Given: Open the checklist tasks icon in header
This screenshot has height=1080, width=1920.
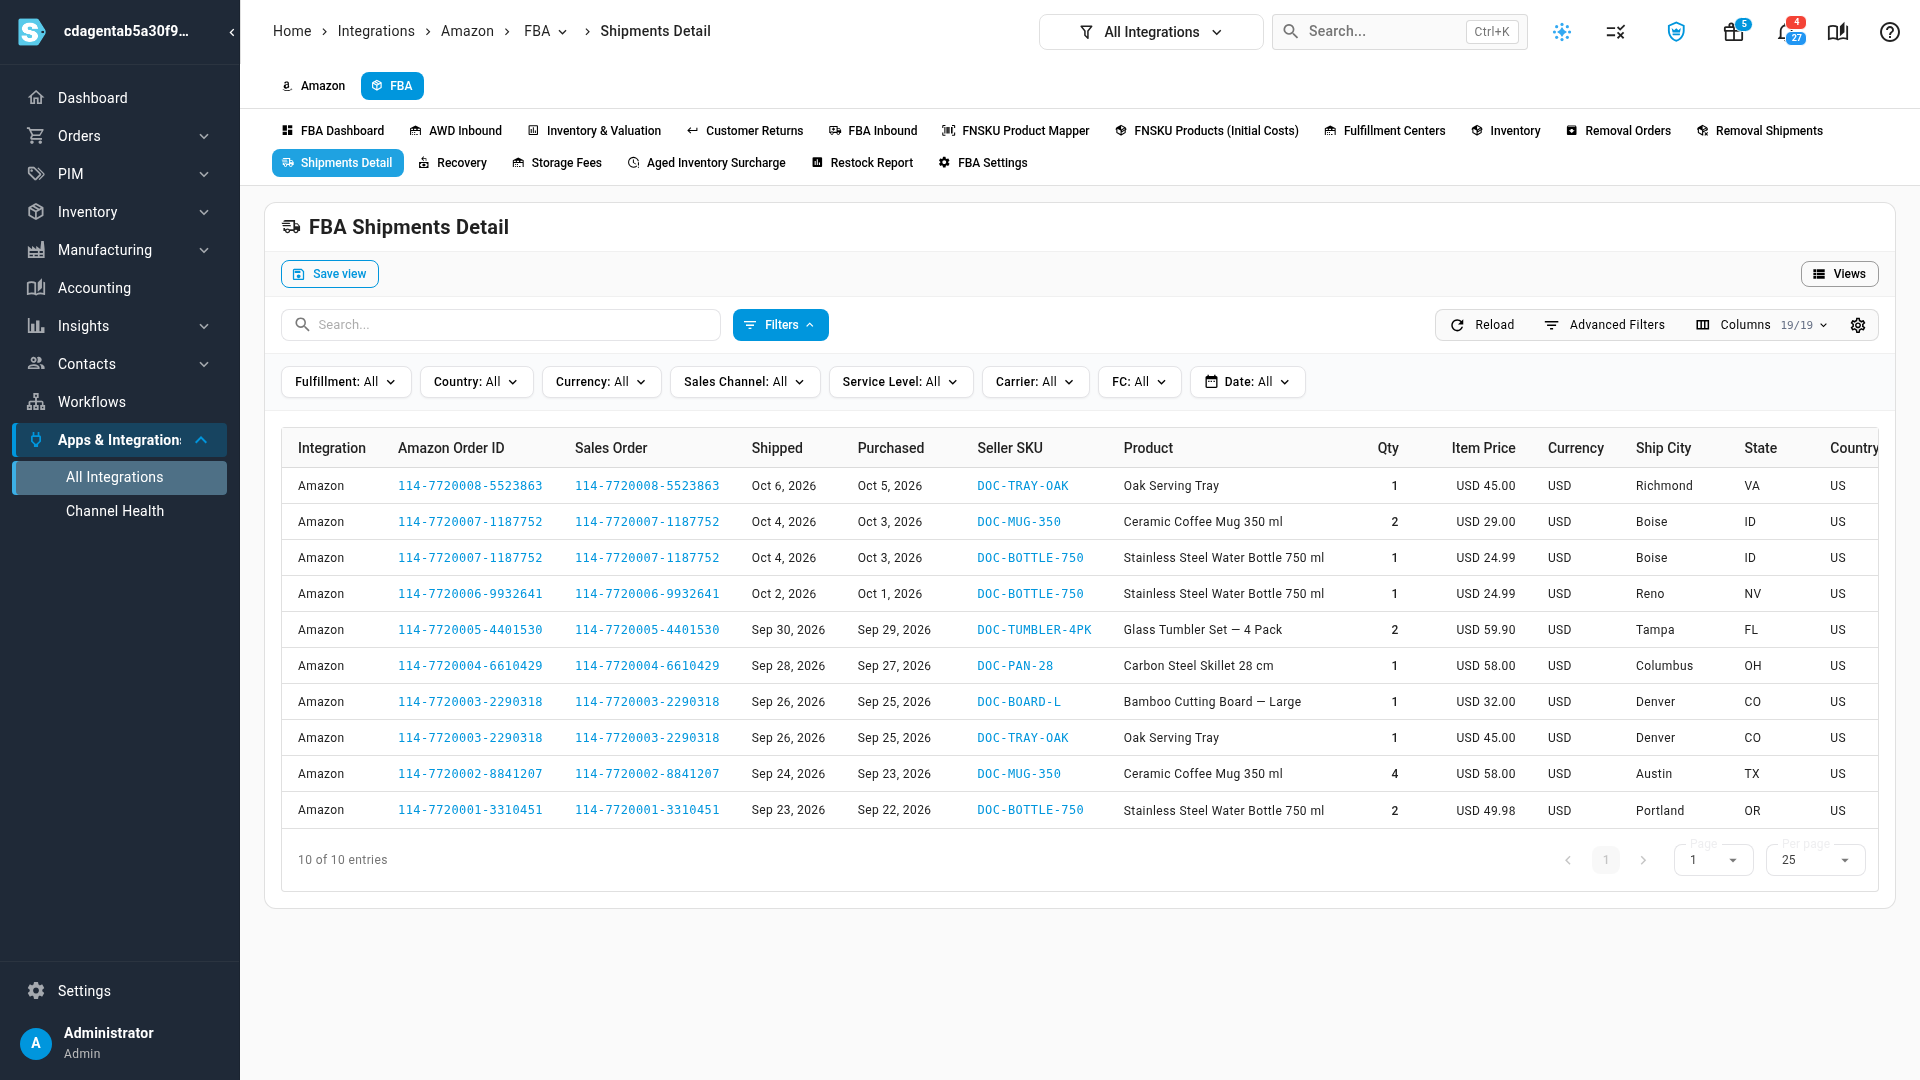Looking at the screenshot, I should [1616, 32].
